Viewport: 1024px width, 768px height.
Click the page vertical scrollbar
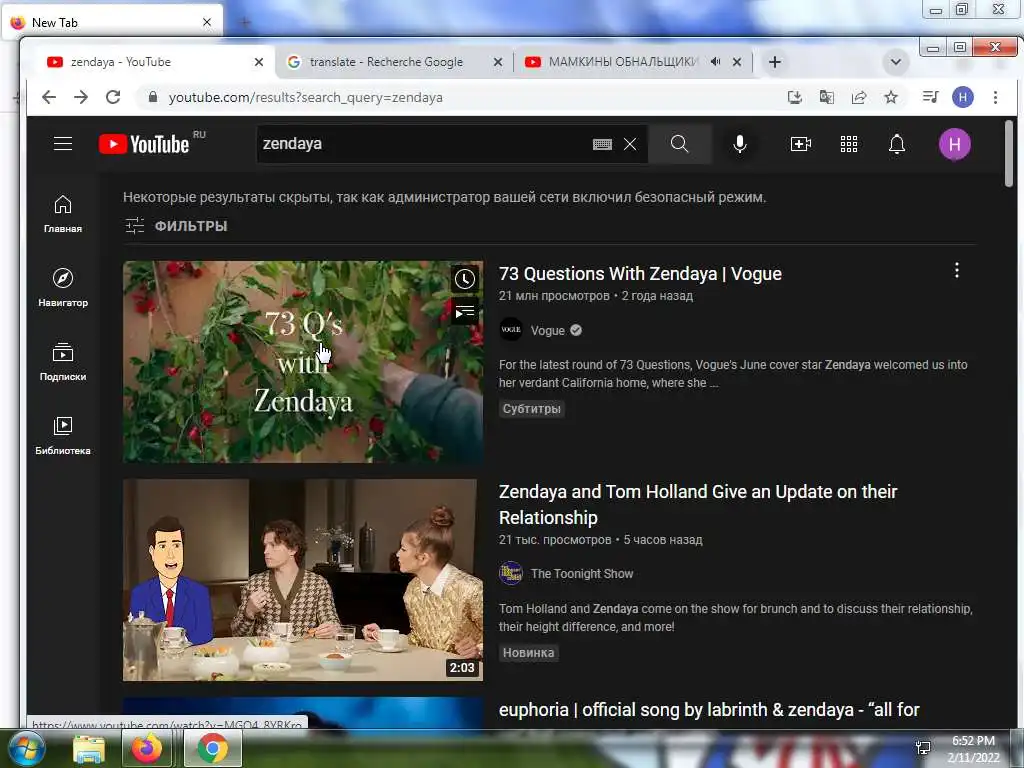1009,153
